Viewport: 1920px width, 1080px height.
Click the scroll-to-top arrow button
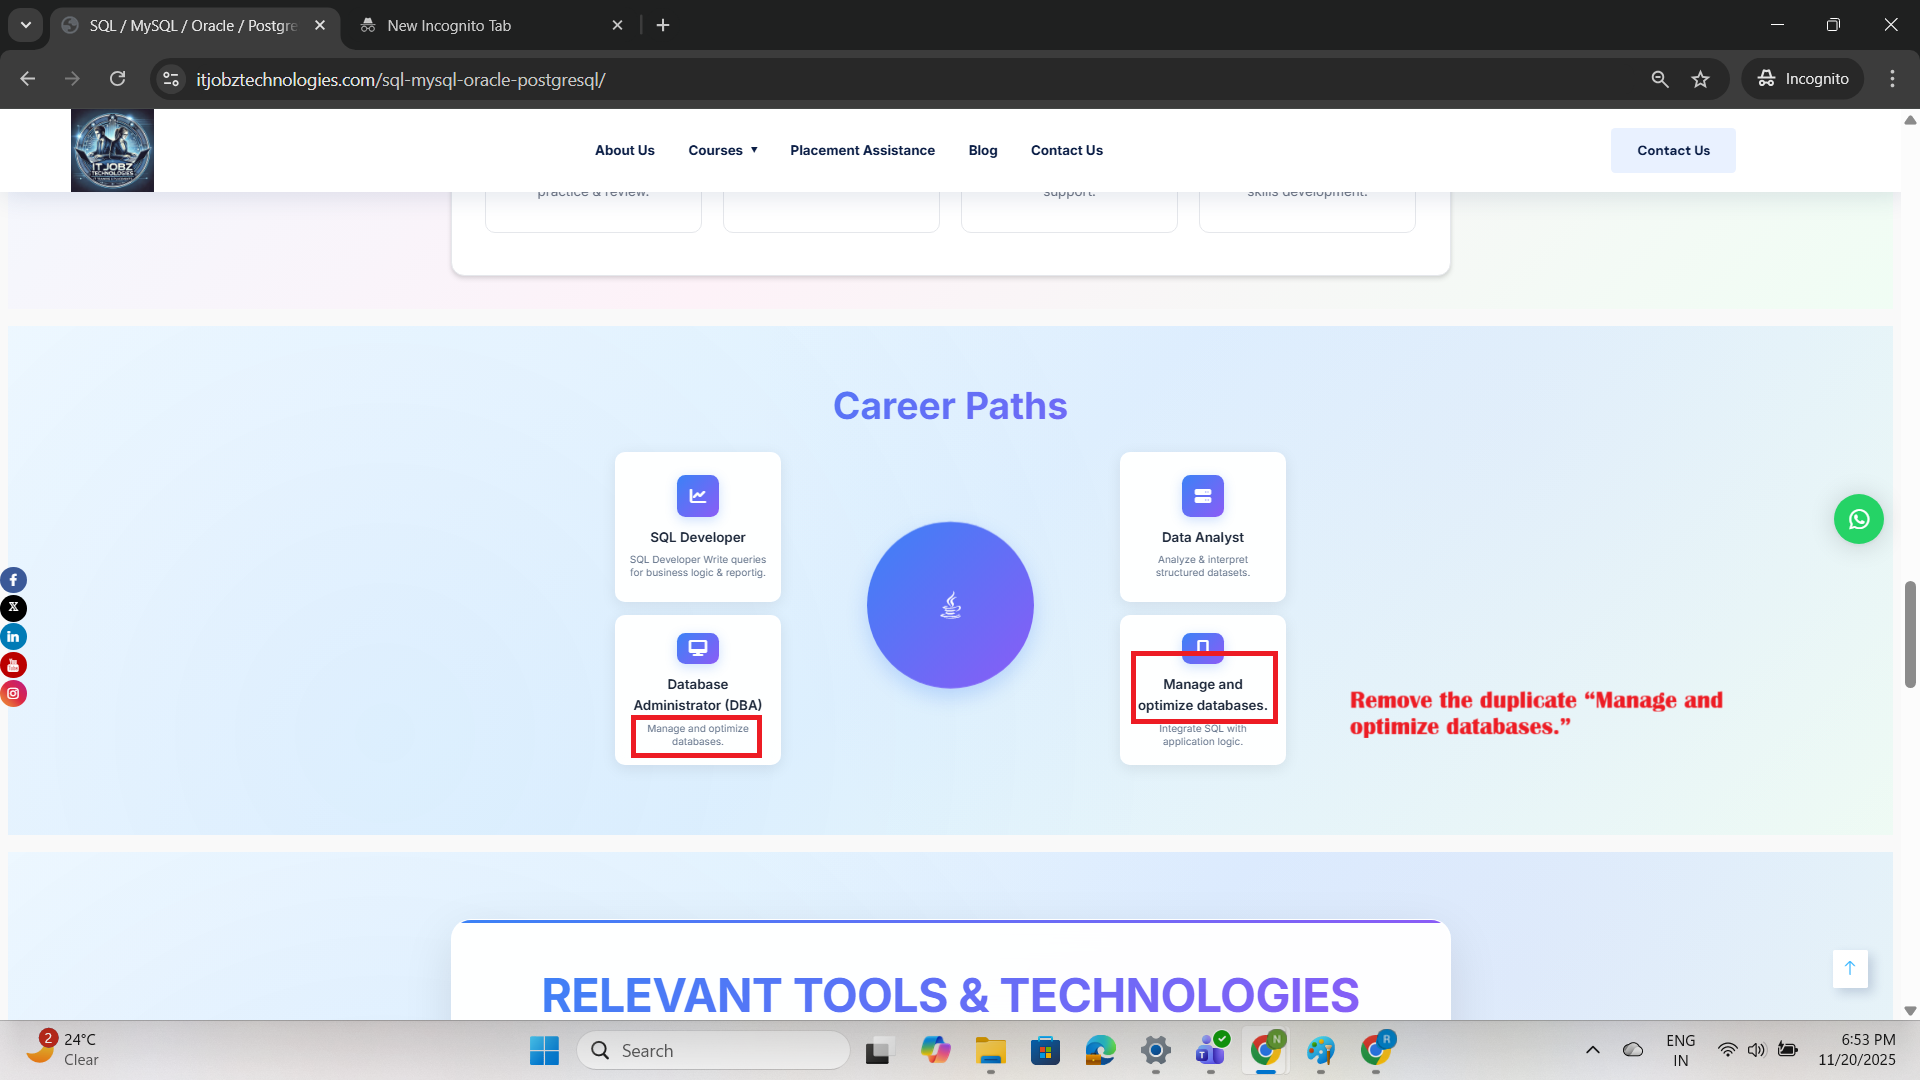(1849, 968)
